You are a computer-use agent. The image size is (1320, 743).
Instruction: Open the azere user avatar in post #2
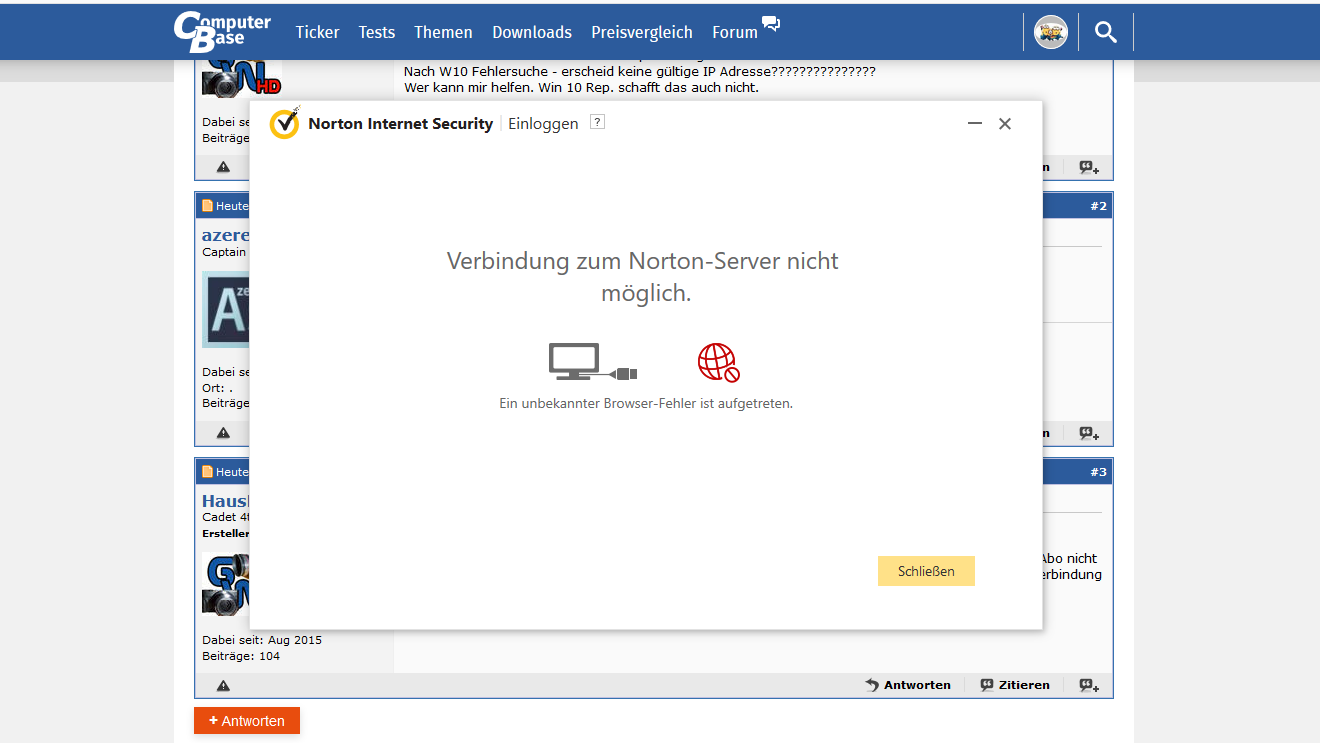pos(226,310)
